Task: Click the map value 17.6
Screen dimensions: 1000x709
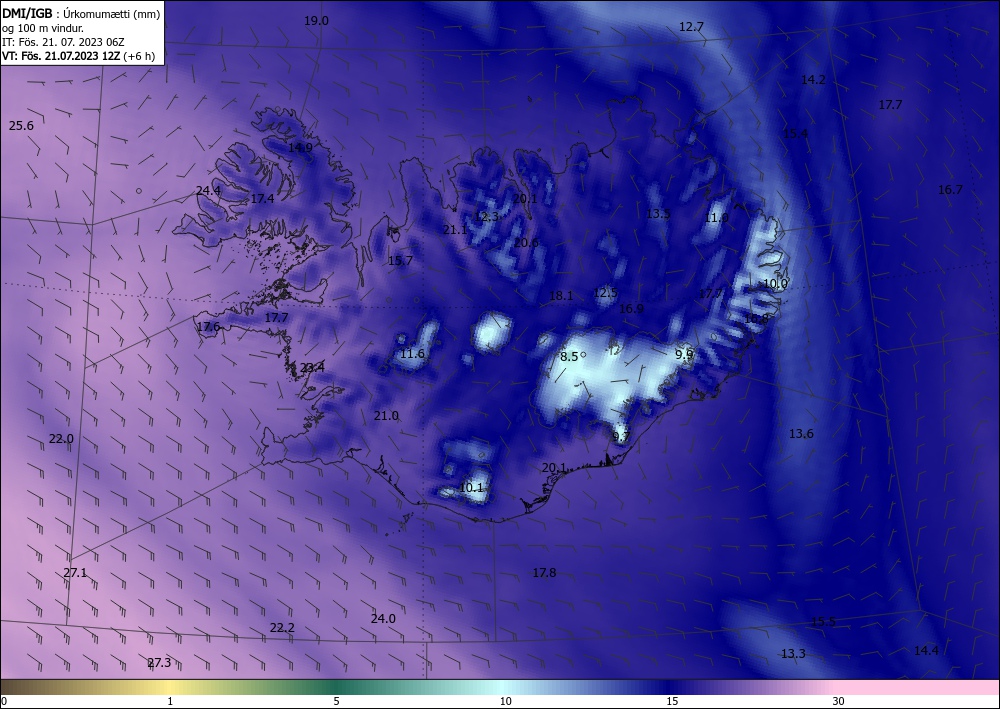Action: 208,327
